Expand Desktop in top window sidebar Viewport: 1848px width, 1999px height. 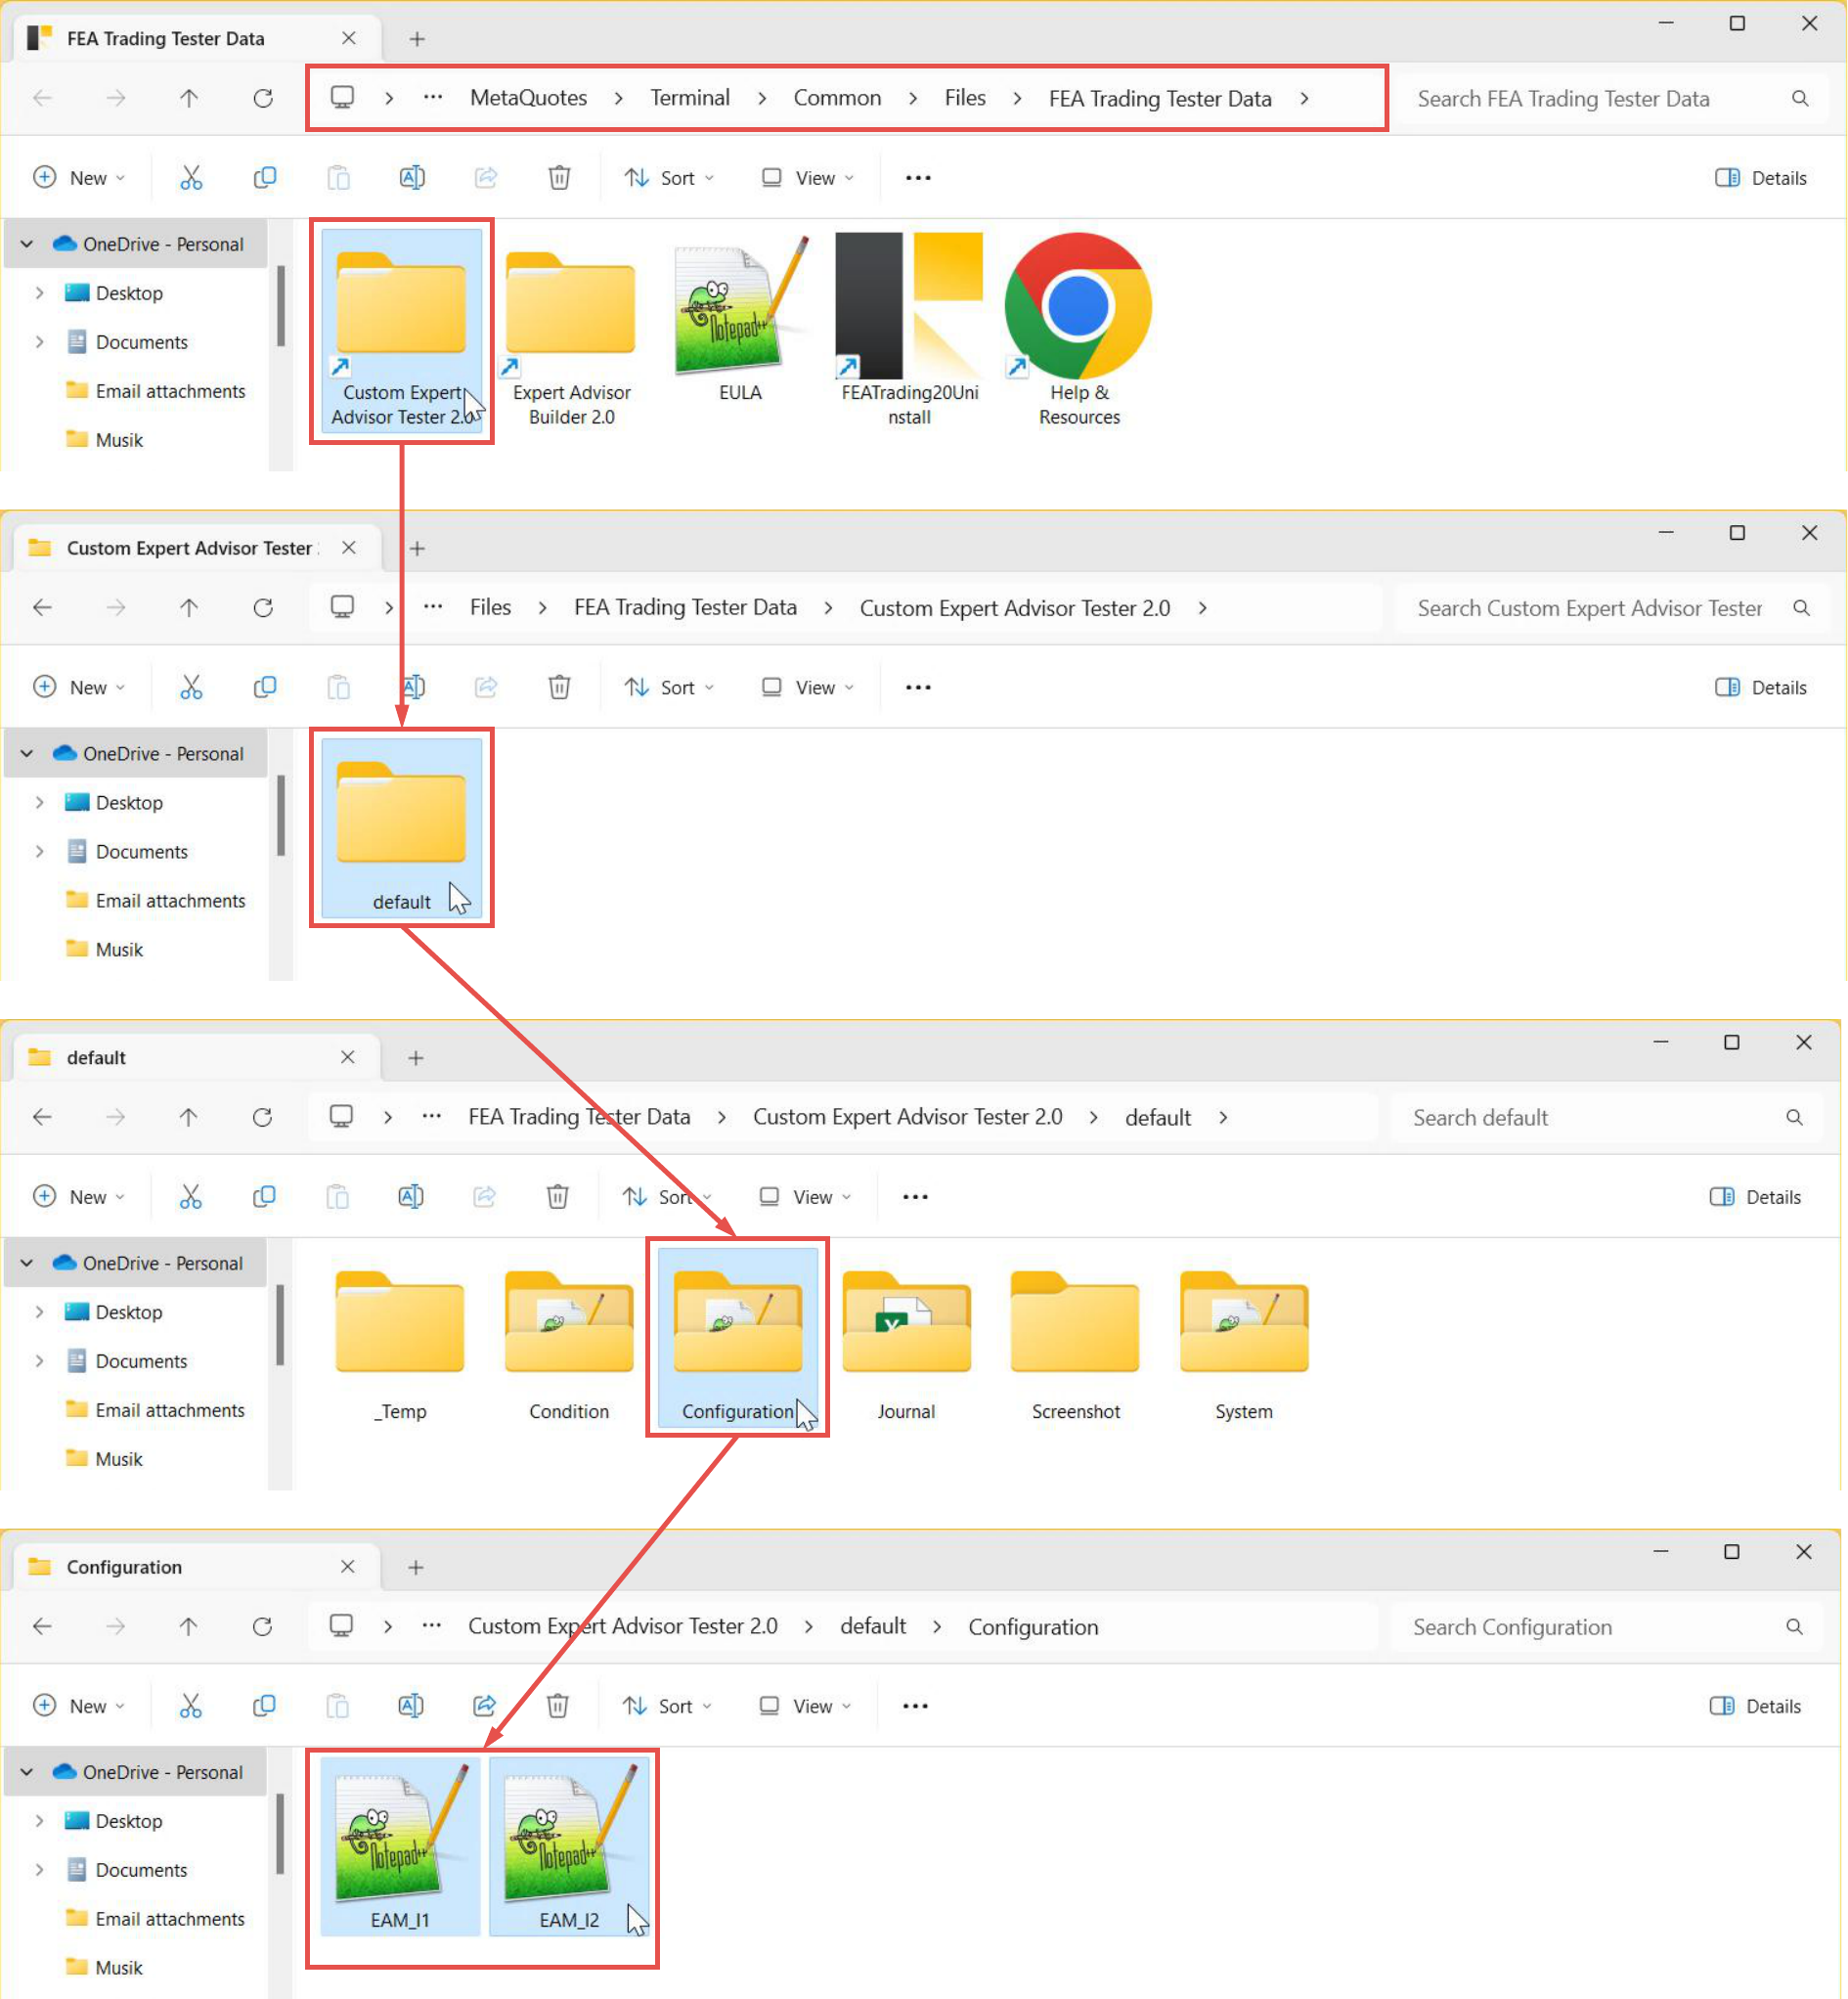[39, 293]
